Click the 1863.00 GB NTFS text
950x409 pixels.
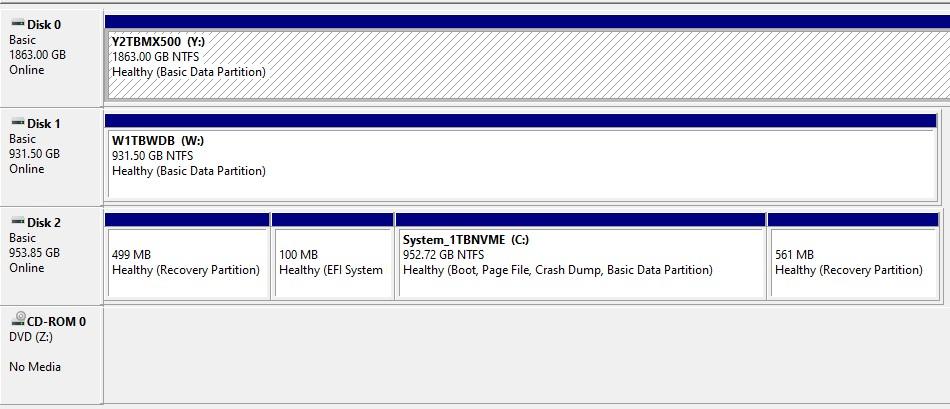tap(156, 57)
